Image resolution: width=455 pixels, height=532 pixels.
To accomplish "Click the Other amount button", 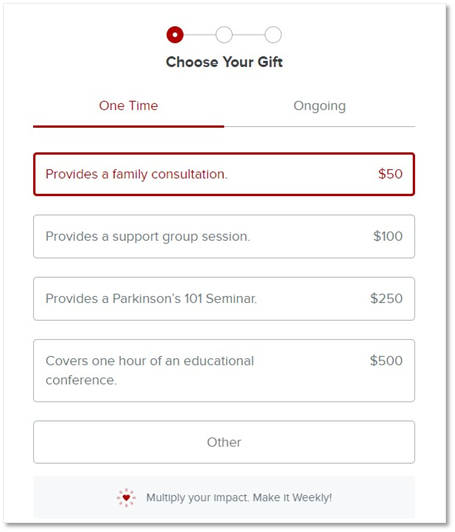I will coord(224,442).
